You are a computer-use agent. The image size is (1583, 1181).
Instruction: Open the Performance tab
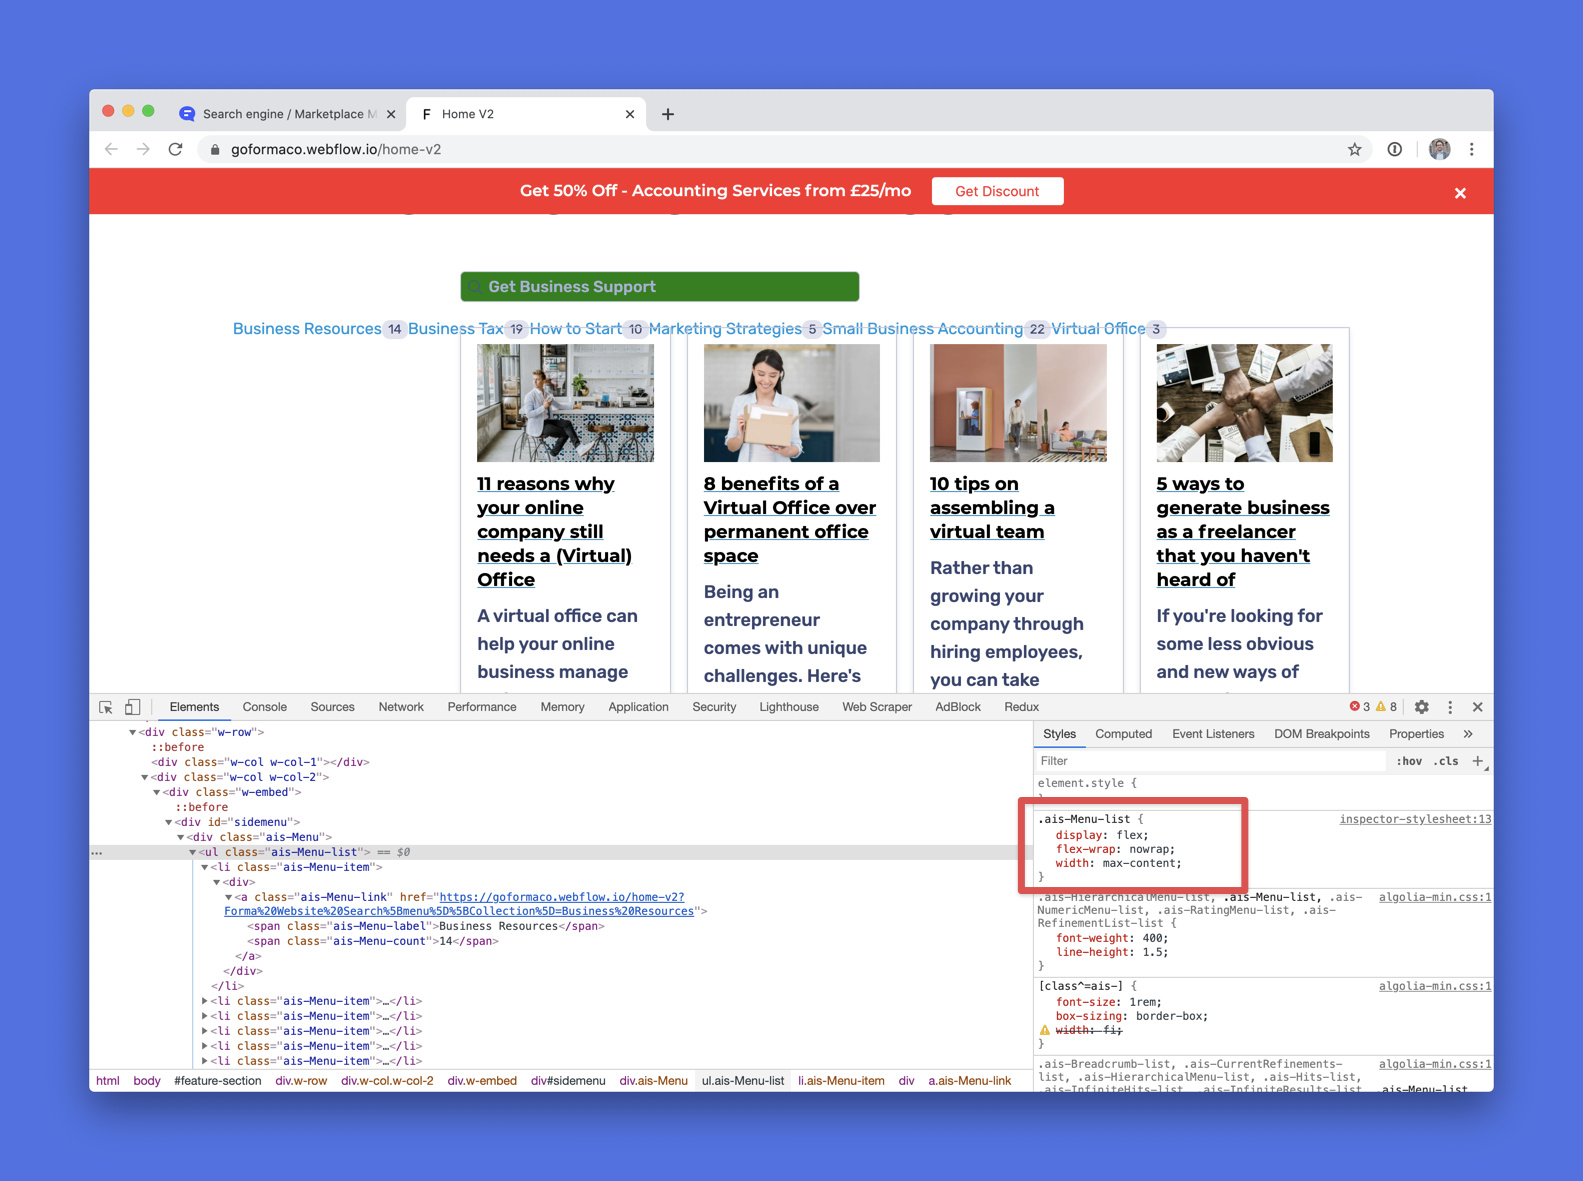(482, 707)
